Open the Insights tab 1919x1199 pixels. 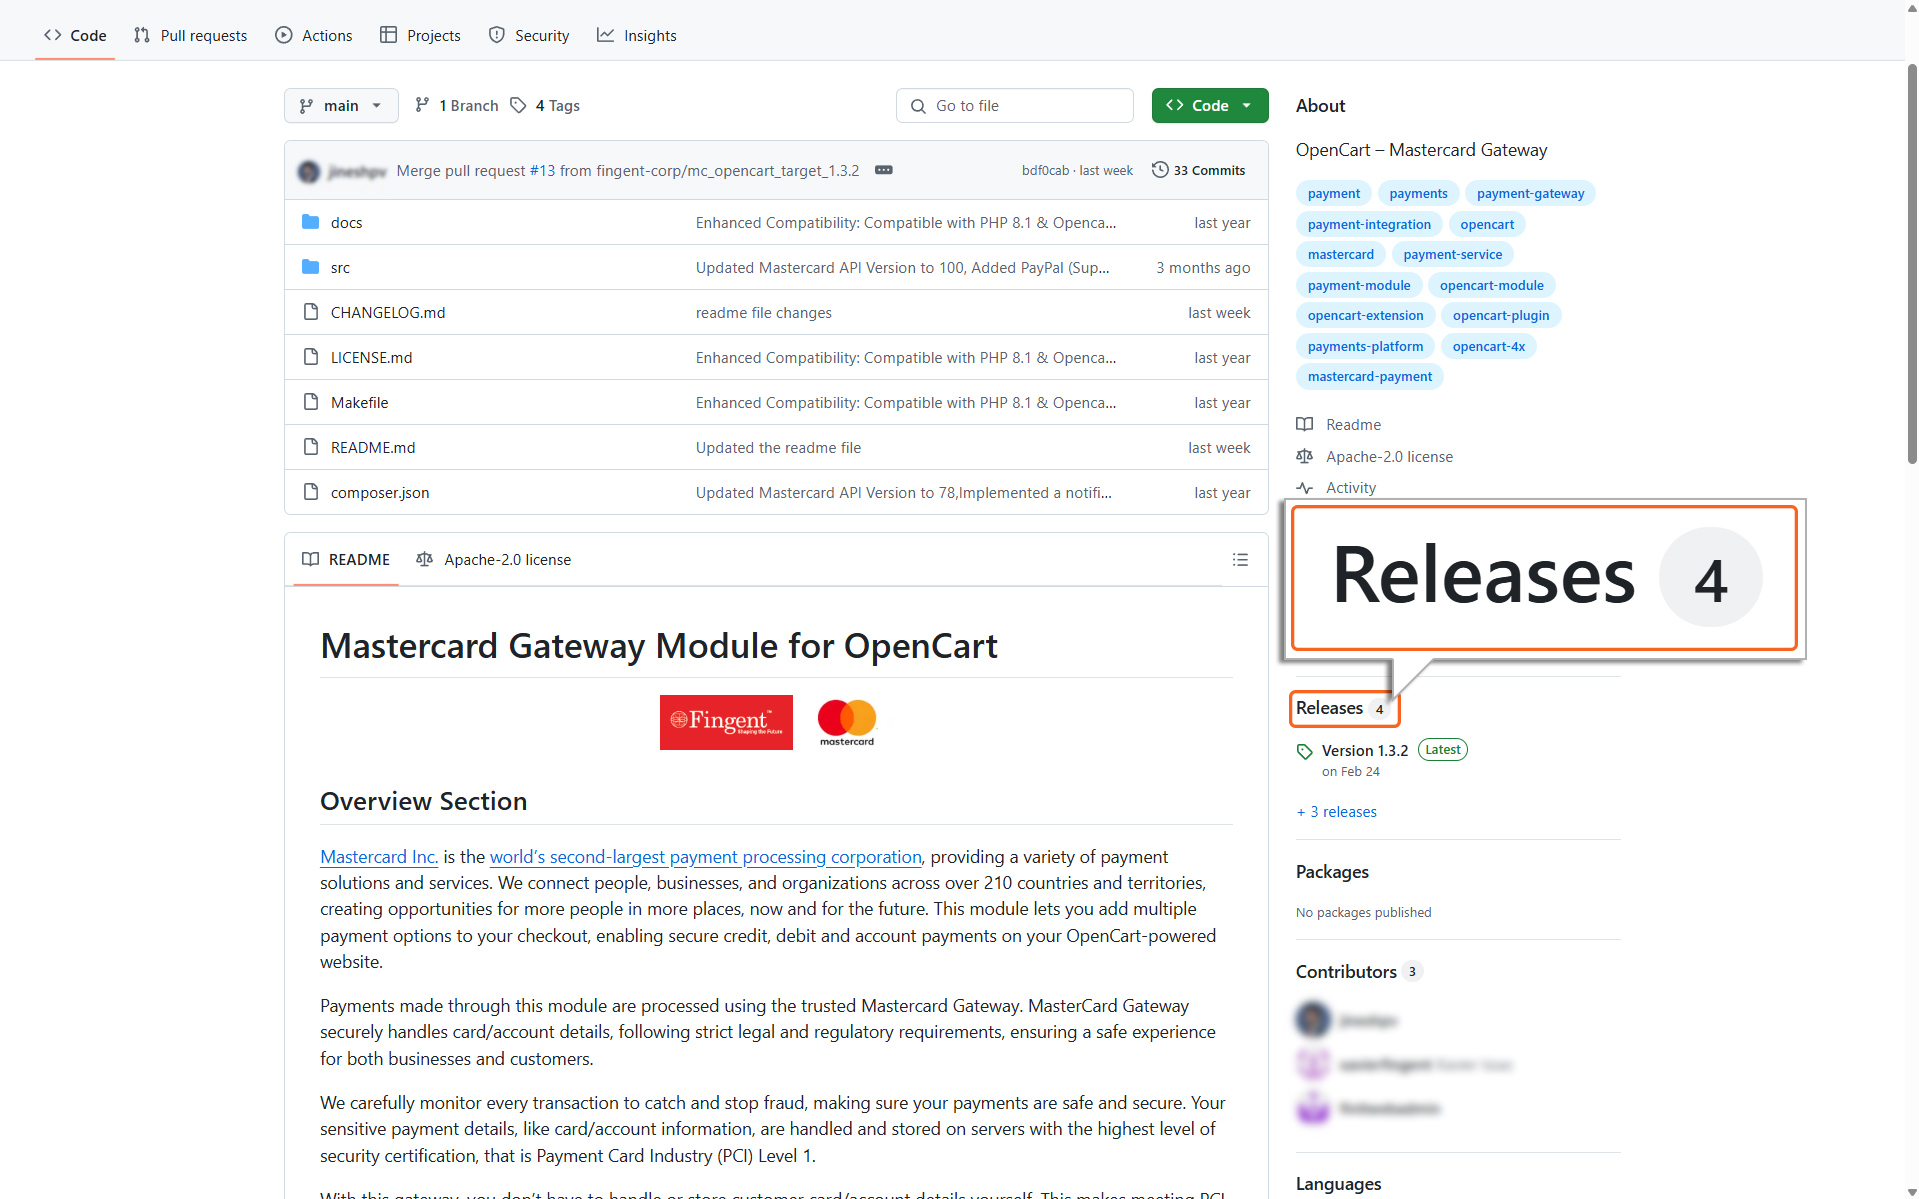[x=637, y=36]
